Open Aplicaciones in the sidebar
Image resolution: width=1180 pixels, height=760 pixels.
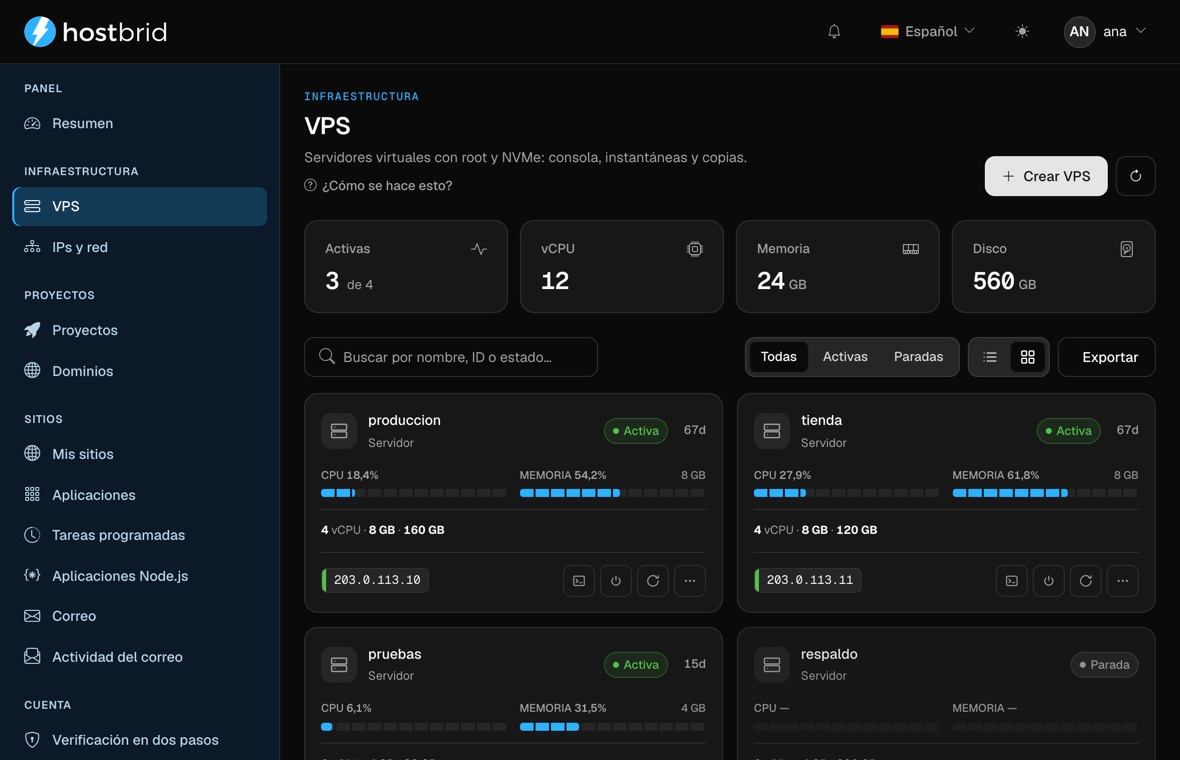[x=139, y=495]
